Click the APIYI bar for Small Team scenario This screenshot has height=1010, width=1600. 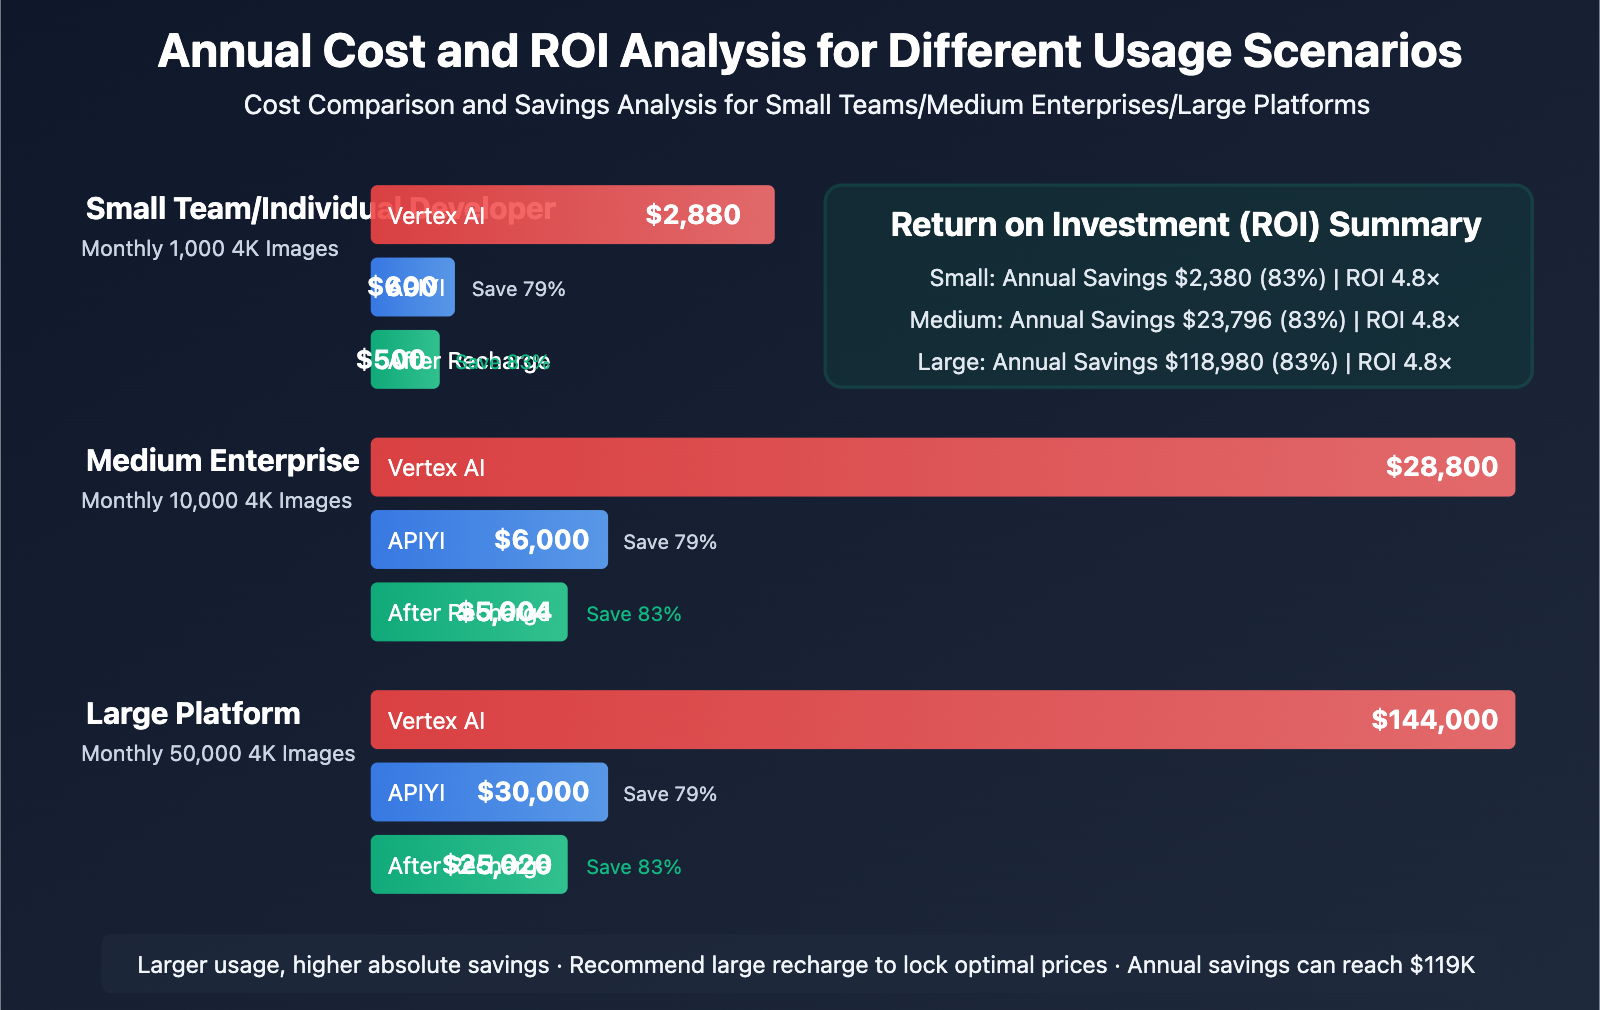point(412,287)
